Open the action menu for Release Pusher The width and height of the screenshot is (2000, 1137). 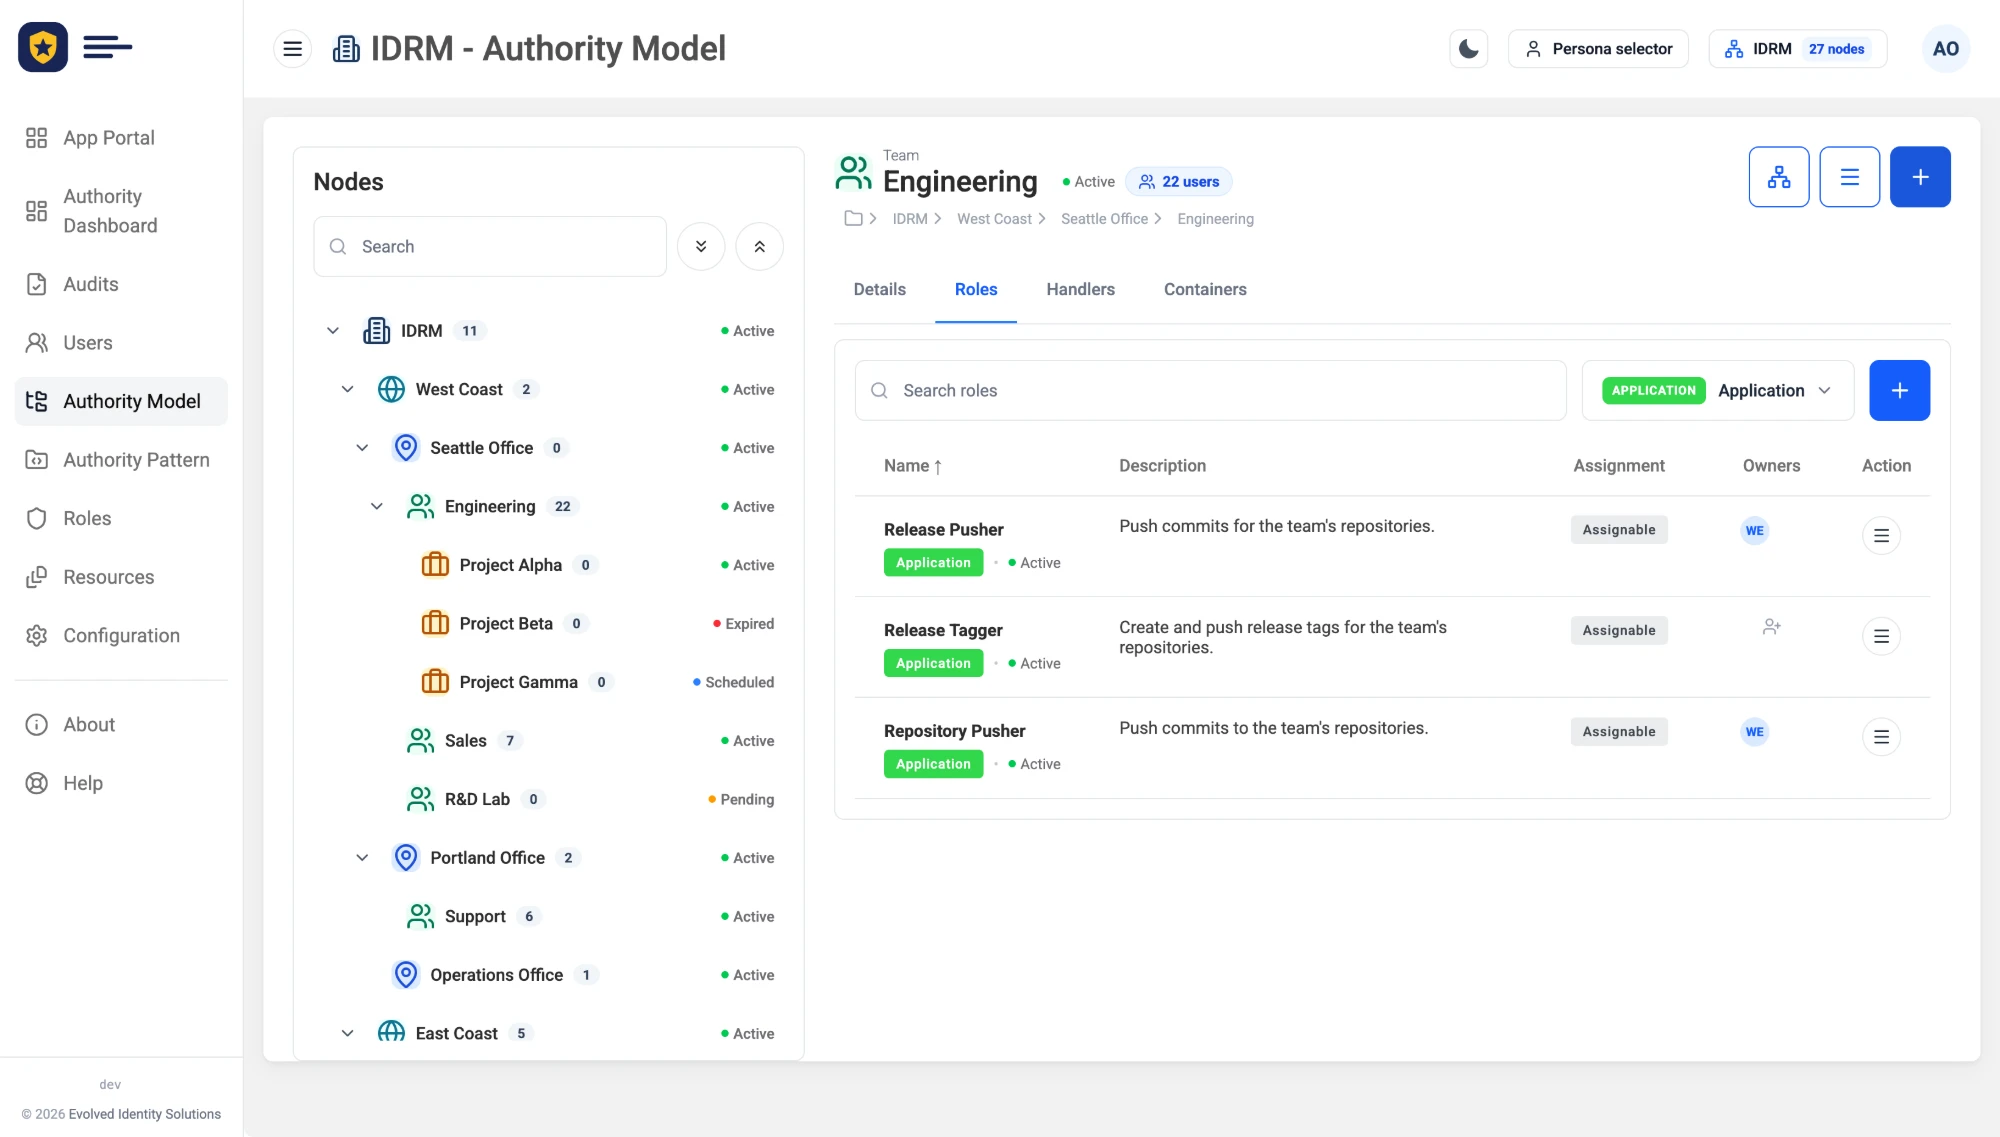(x=1880, y=536)
